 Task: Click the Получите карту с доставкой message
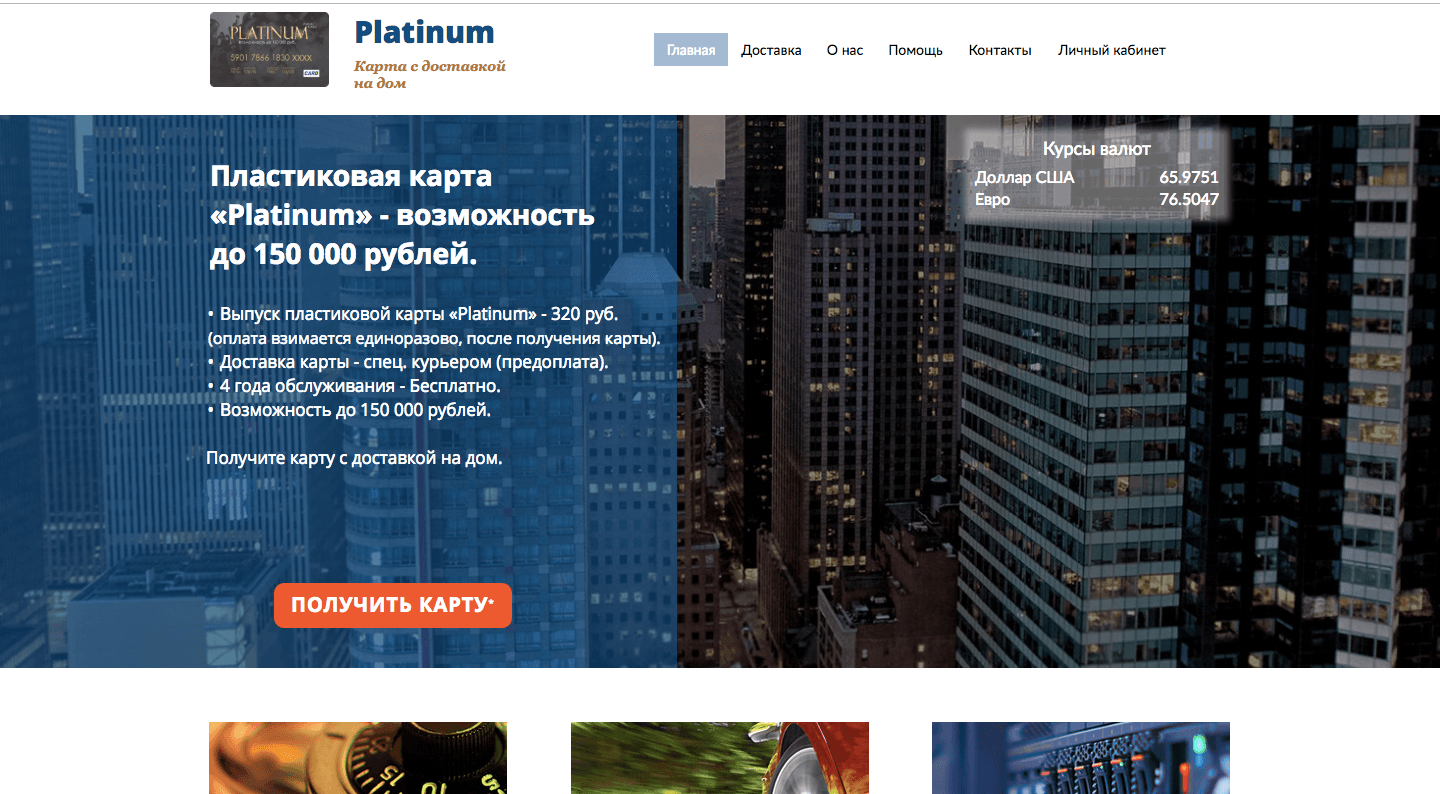coord(353,457)
